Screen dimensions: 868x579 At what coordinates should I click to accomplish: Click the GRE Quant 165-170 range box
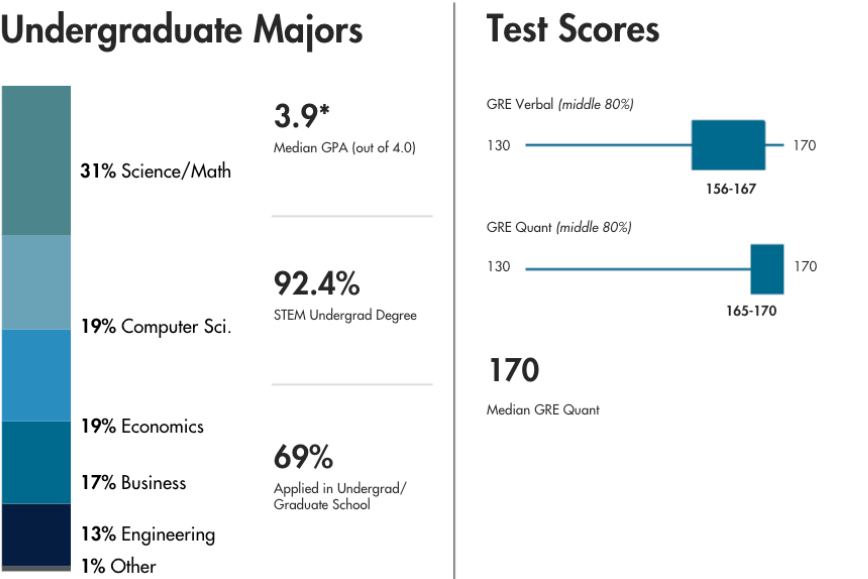pyautogui.click(x=767, y=268)
